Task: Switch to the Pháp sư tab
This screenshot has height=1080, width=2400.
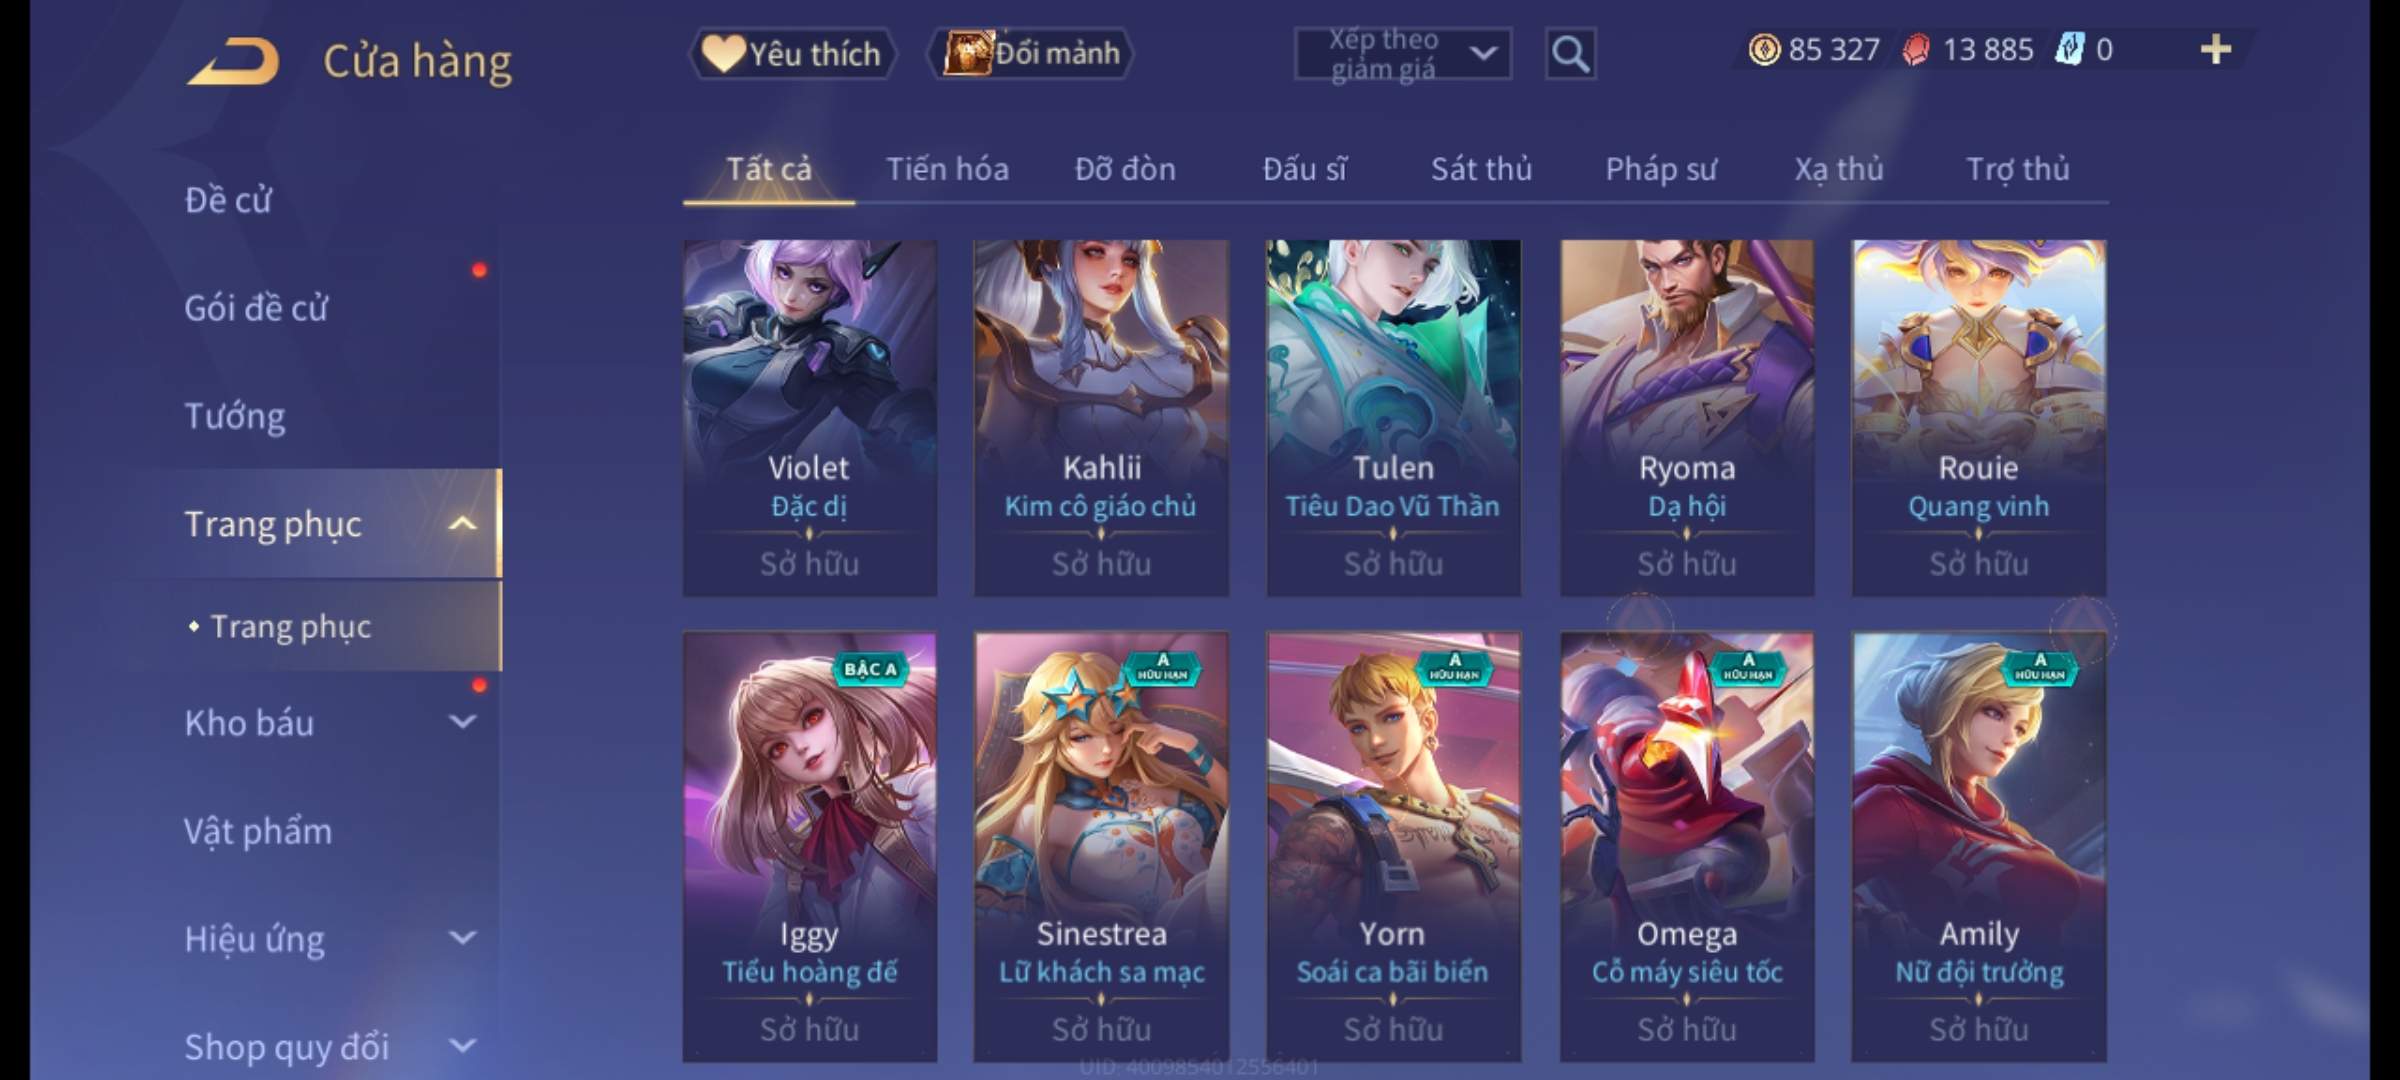Action: pyautogui.click(x=1661, y=169)
